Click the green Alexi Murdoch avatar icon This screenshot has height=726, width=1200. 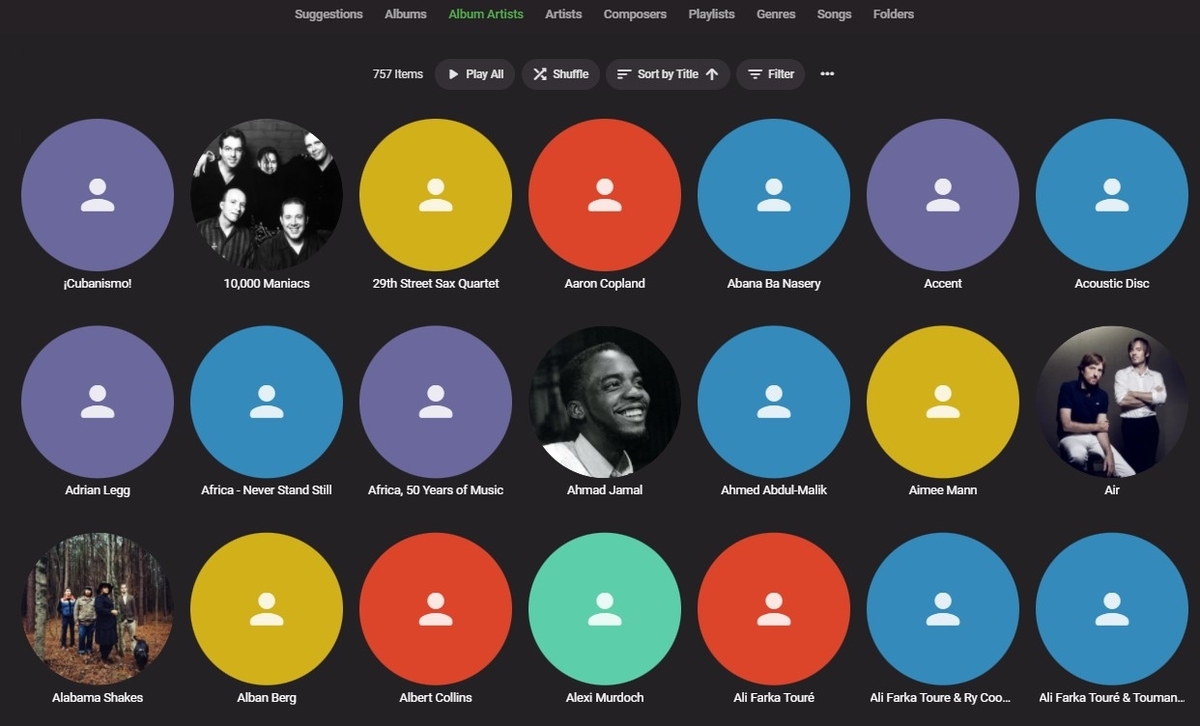pos(605,609)
